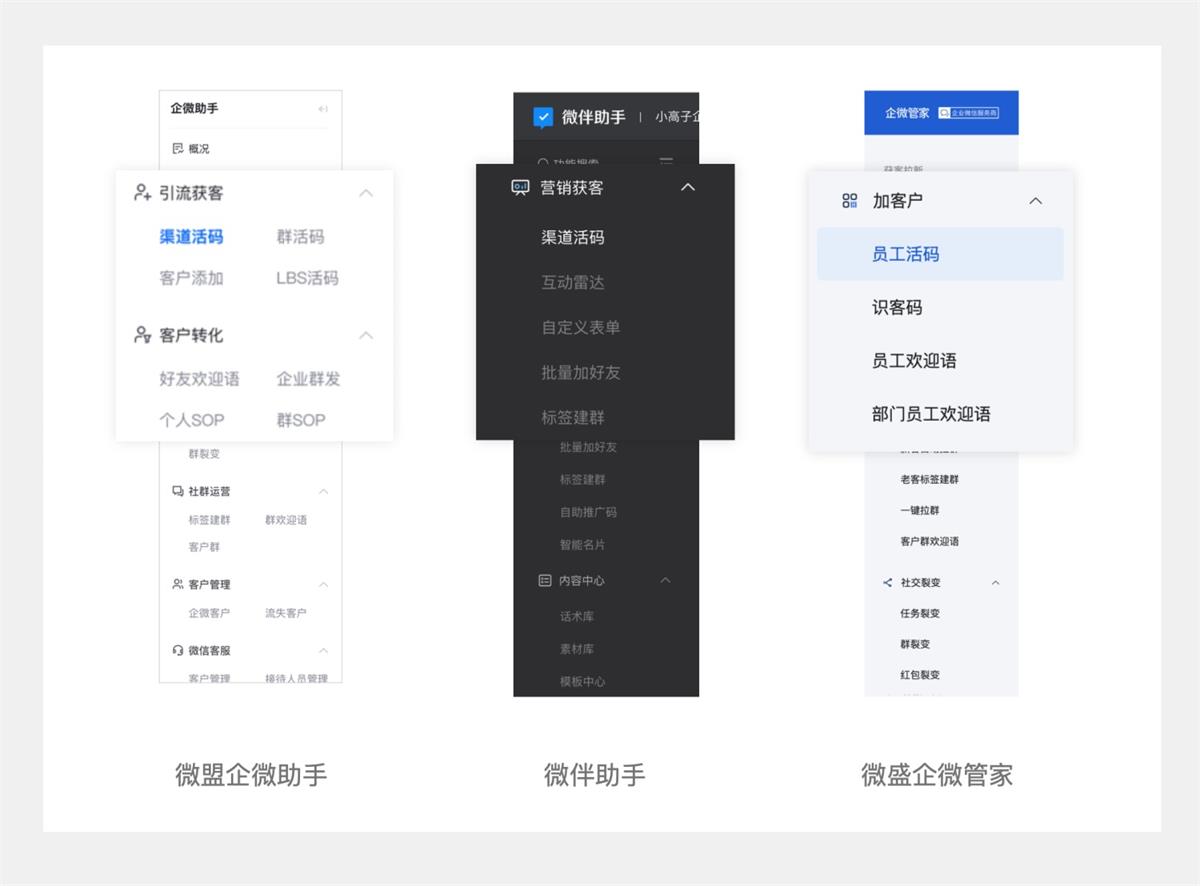Screen dimensions: 1200x886
Task: Click the 微信客服 headset icon
Action: (x=178, y=650)
